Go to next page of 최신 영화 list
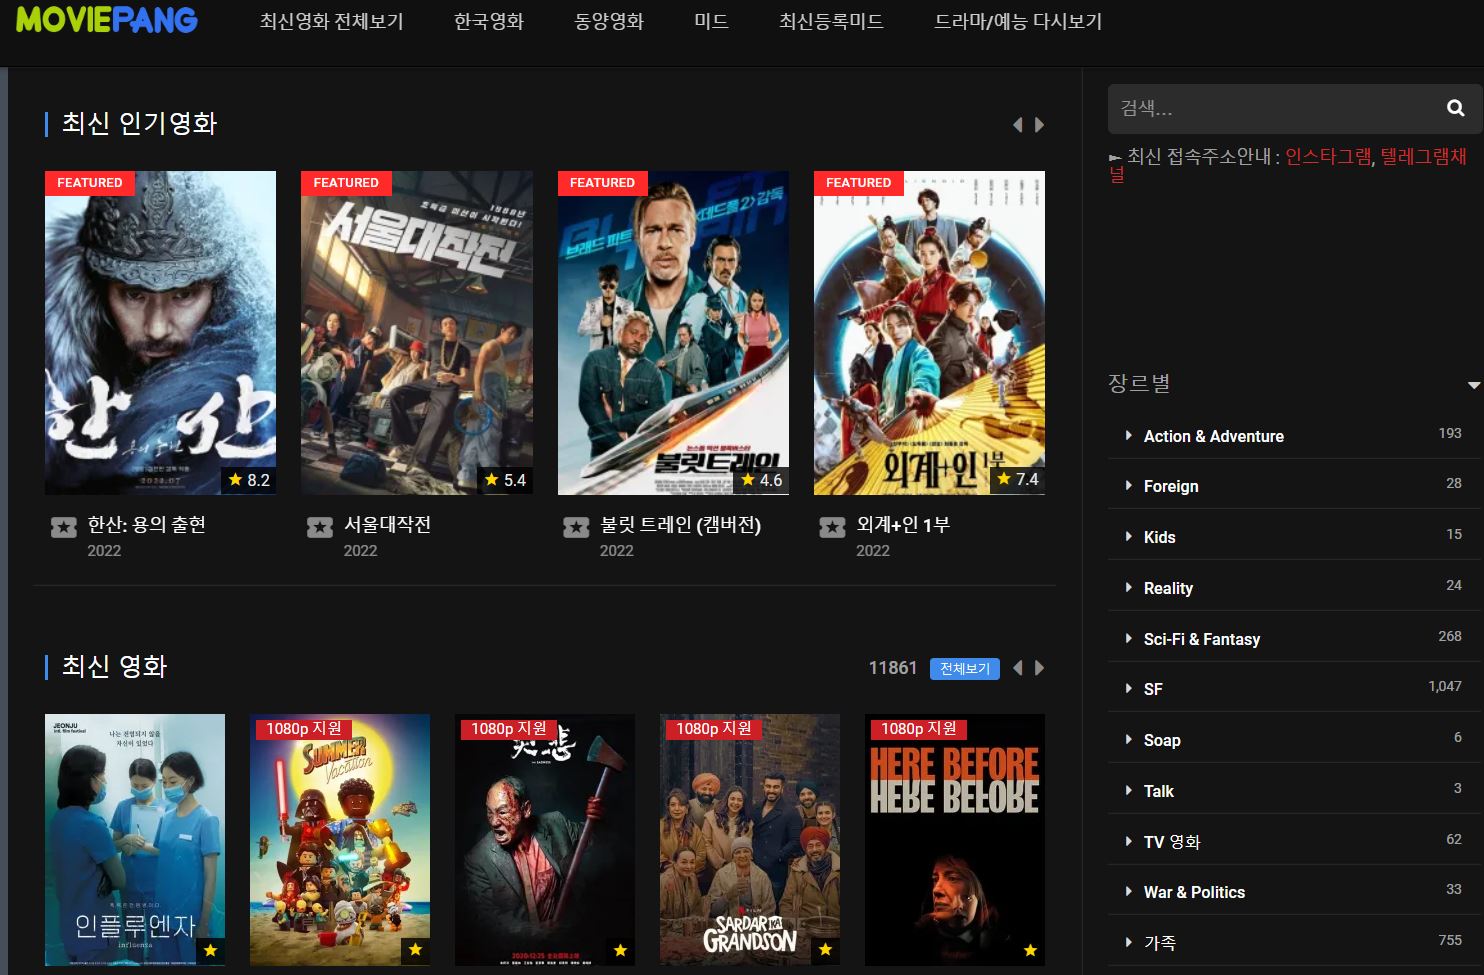Viewport: 1484px width, 975px height. click(x=1039, y=668)
